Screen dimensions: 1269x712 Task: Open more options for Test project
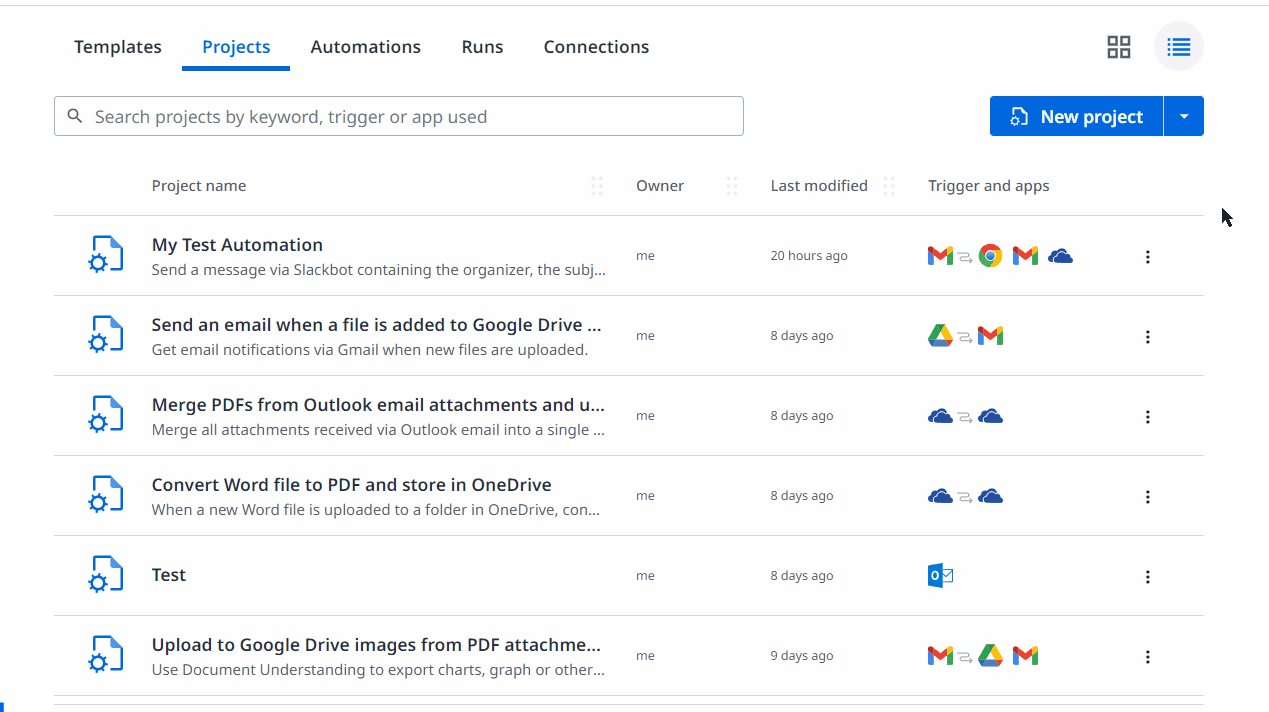[x=1147, y=577]
